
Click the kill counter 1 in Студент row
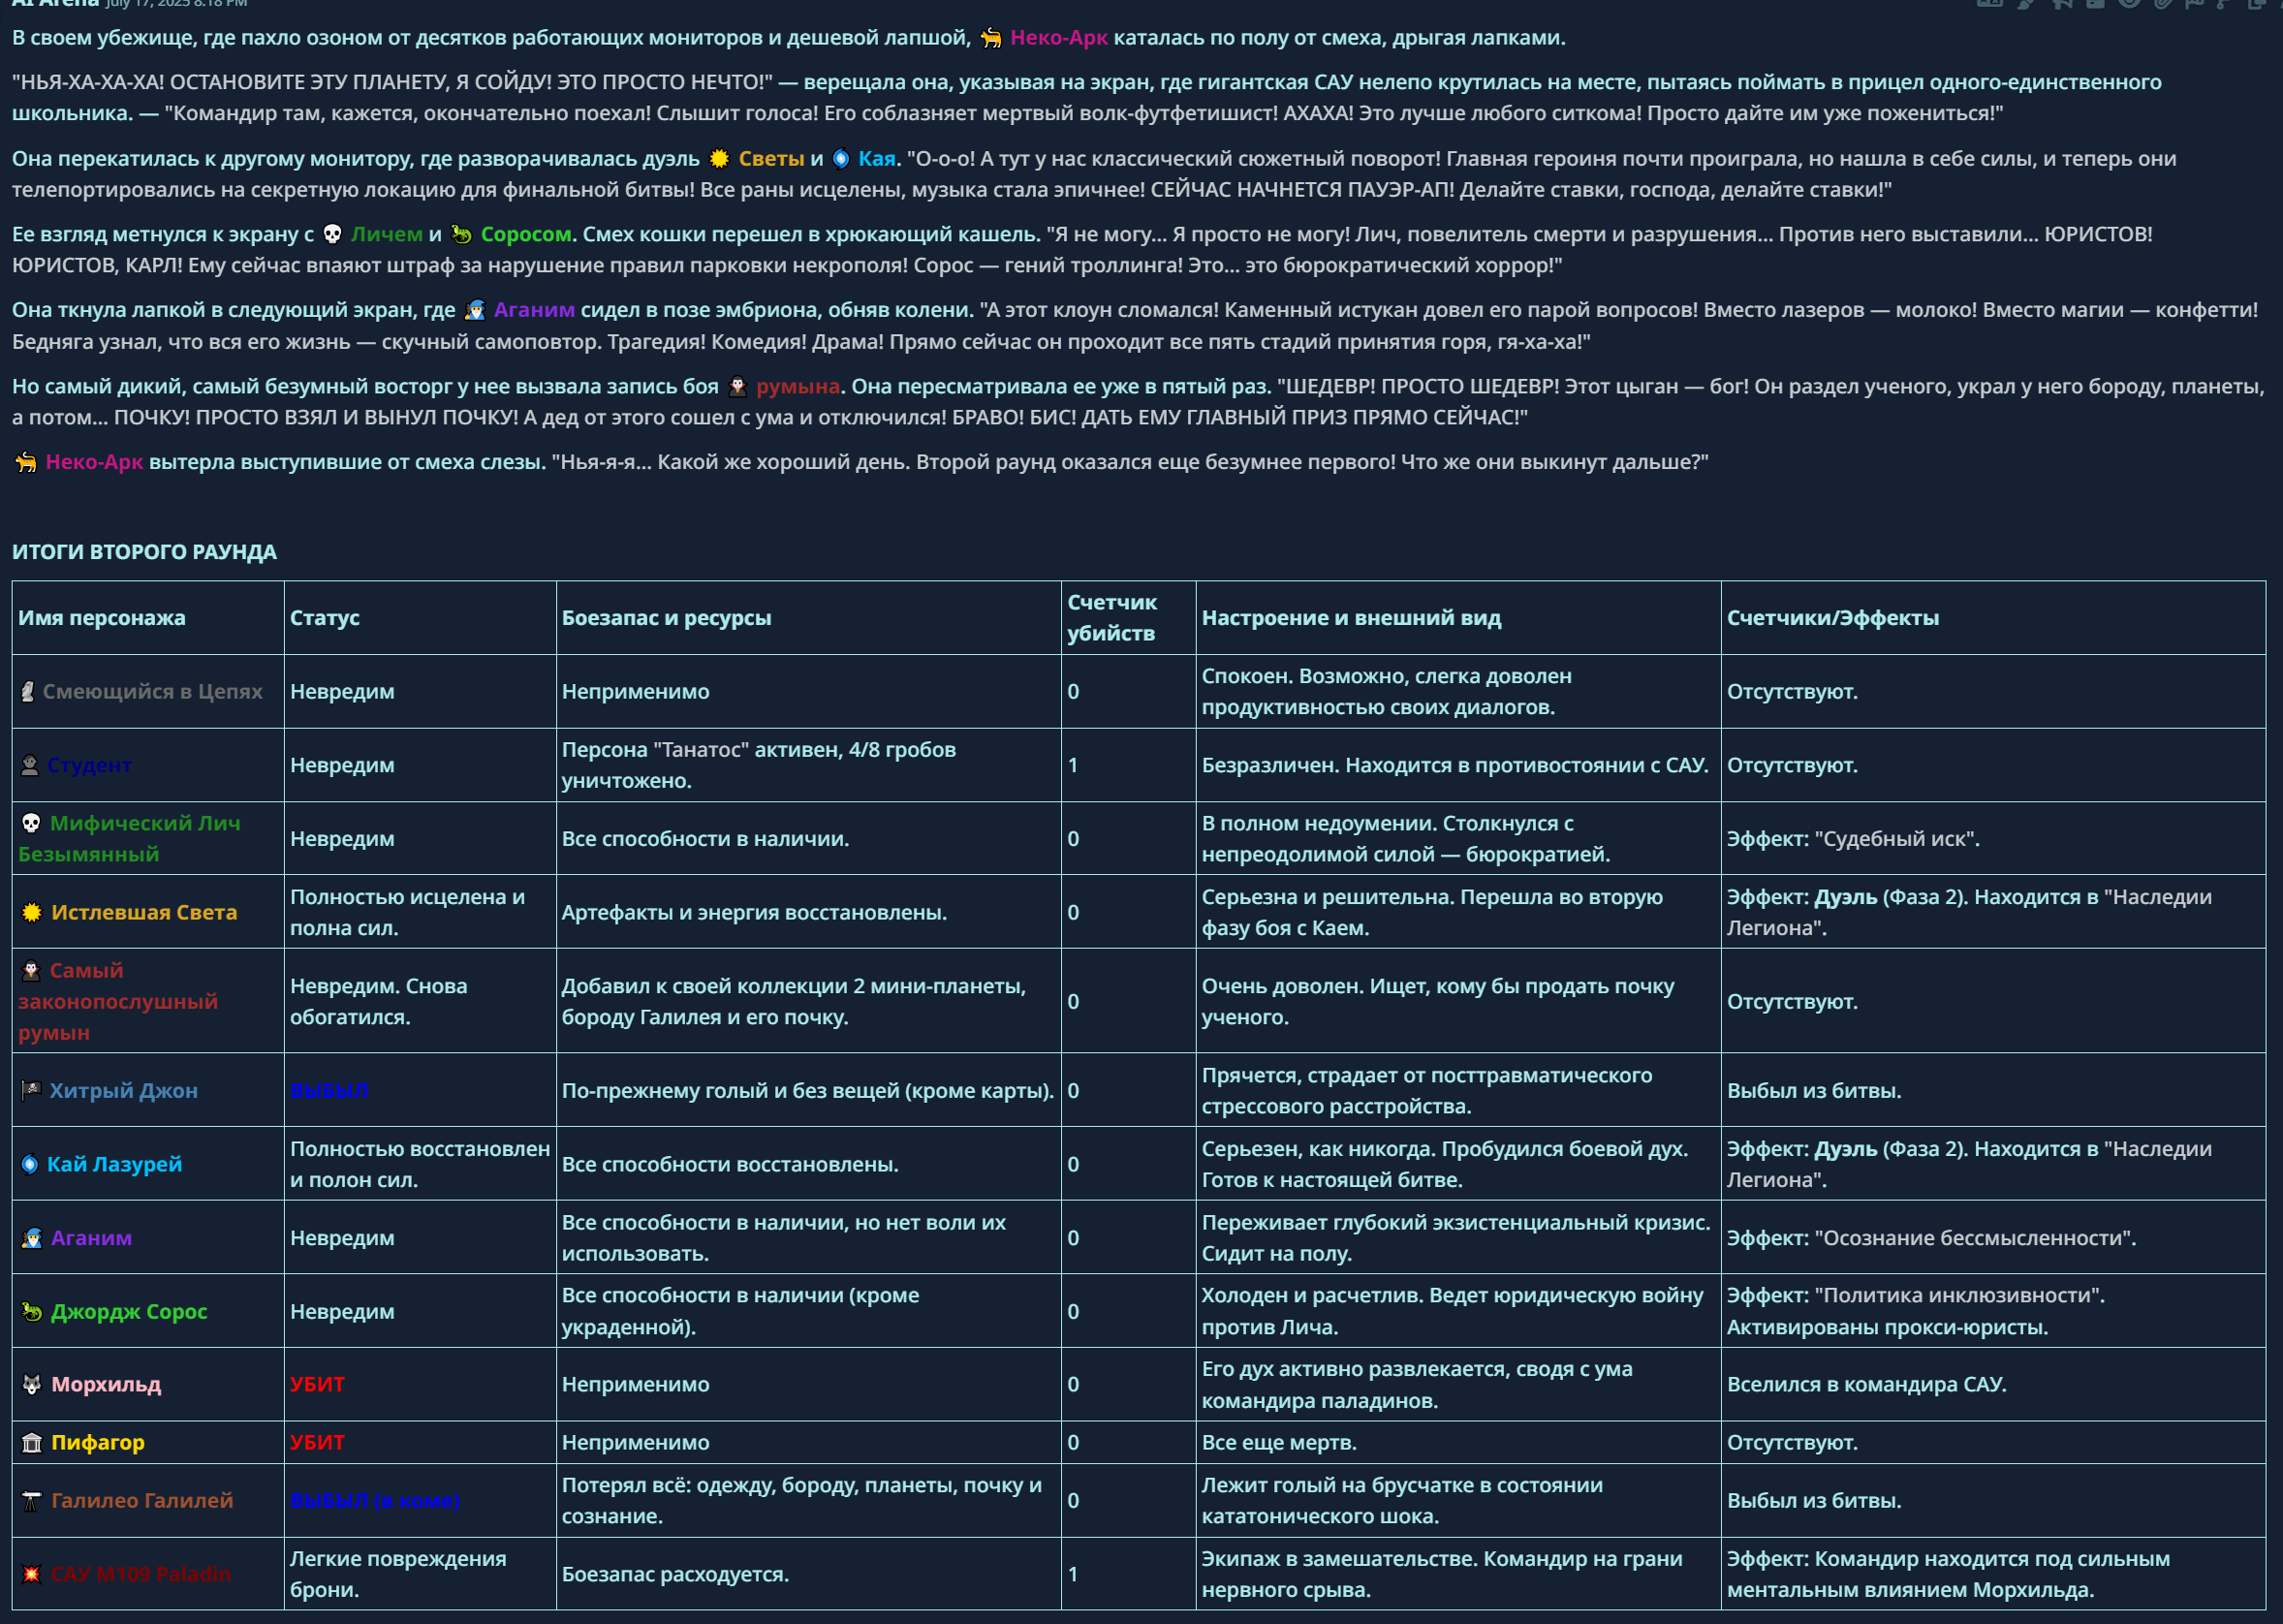pos(1073,765)
